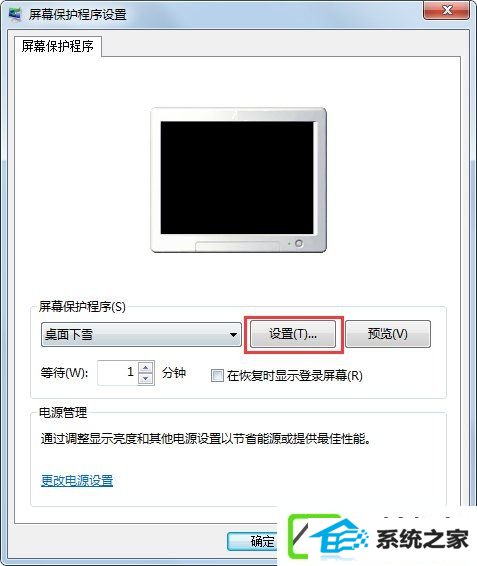Enable 在恢复时显示登录屏幕 checkbox

click(217, 375)
